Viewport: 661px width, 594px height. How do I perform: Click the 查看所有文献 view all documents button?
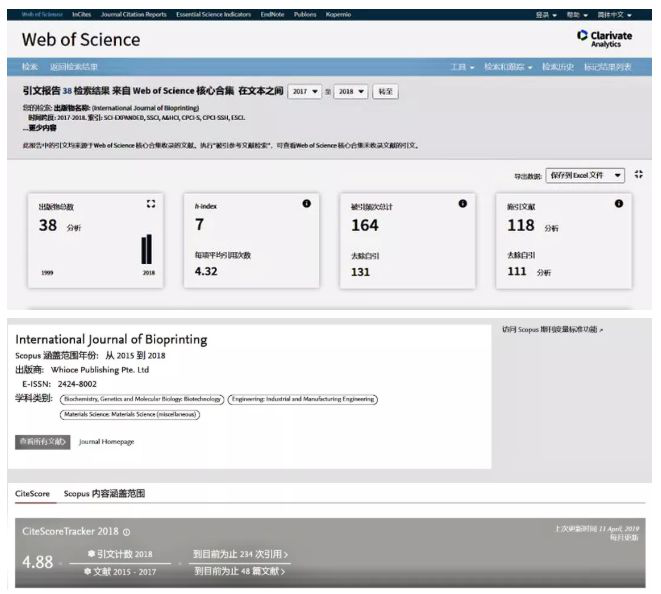point(43,442)
